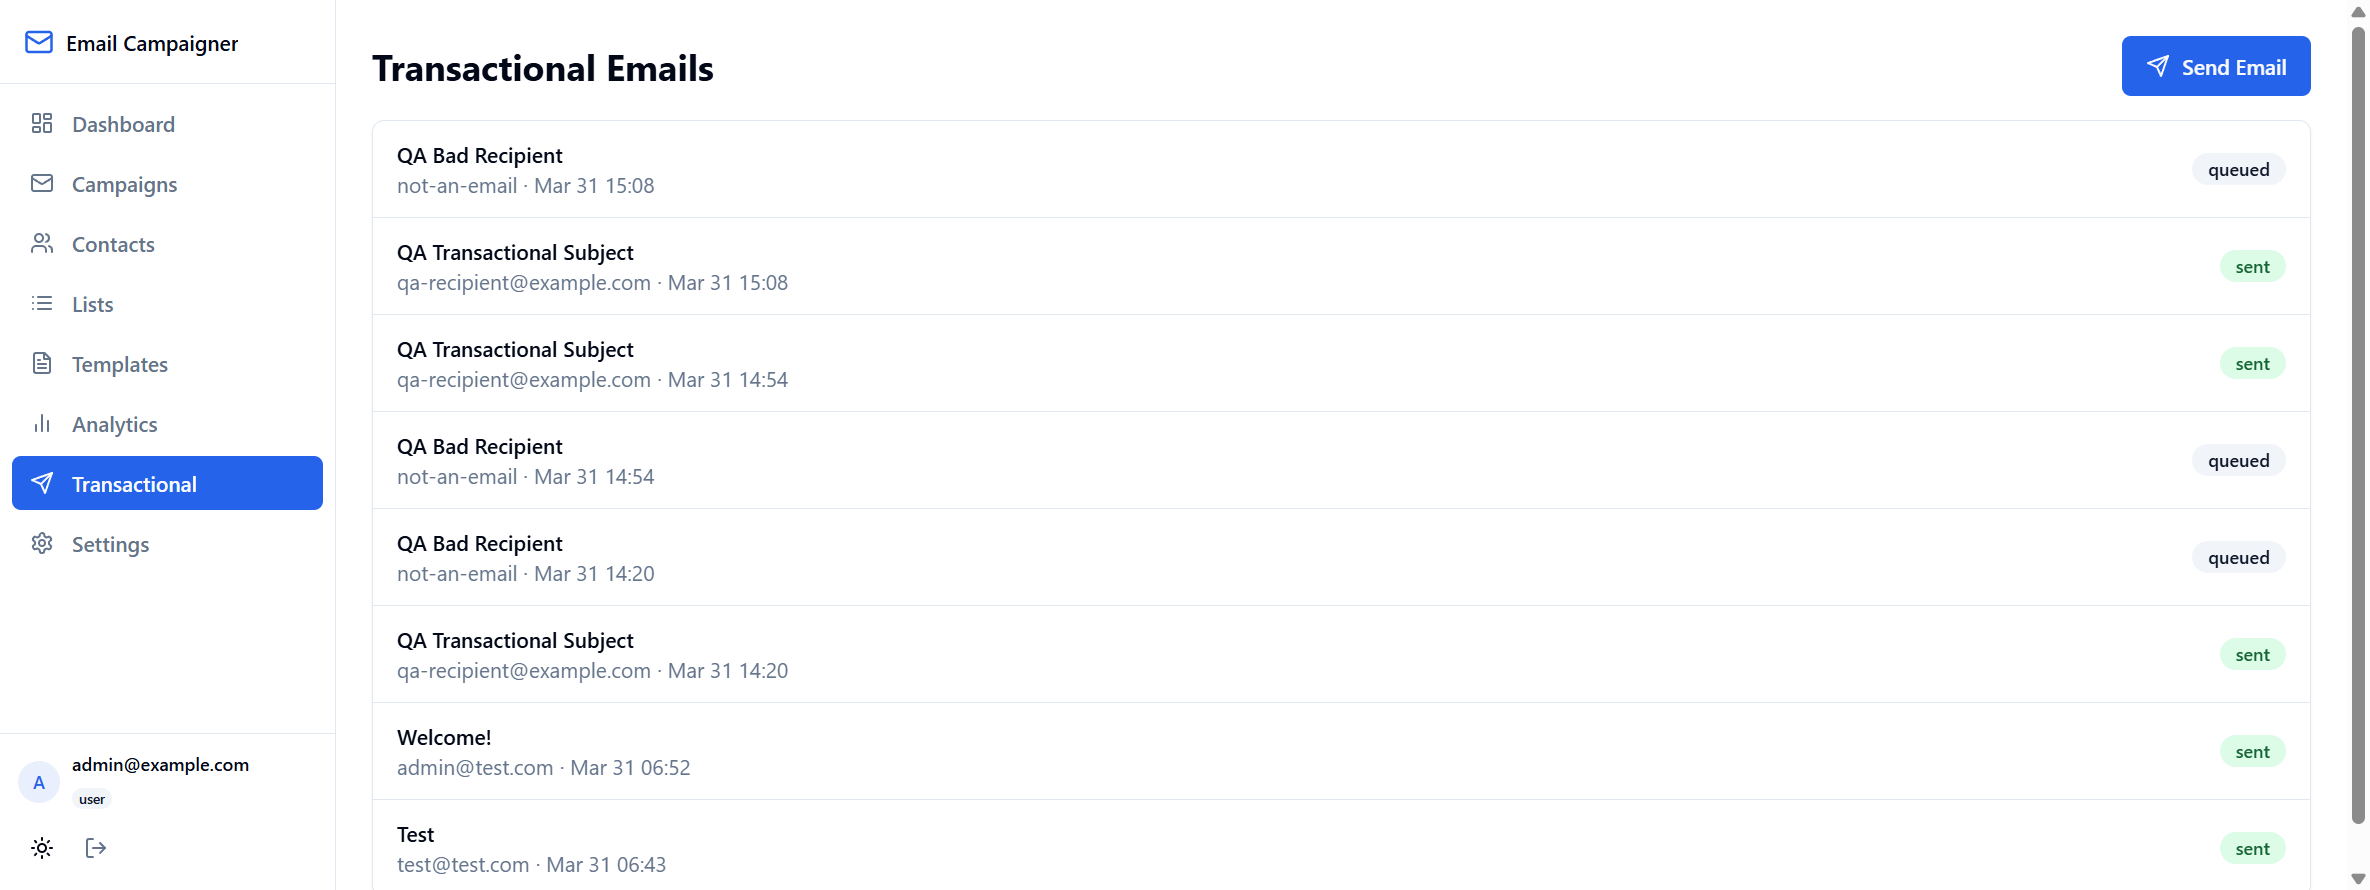The height and width of the screenshot is (890, 2370).
Task: Click the admin user avatar circle
Action: (x=39, y=782)
